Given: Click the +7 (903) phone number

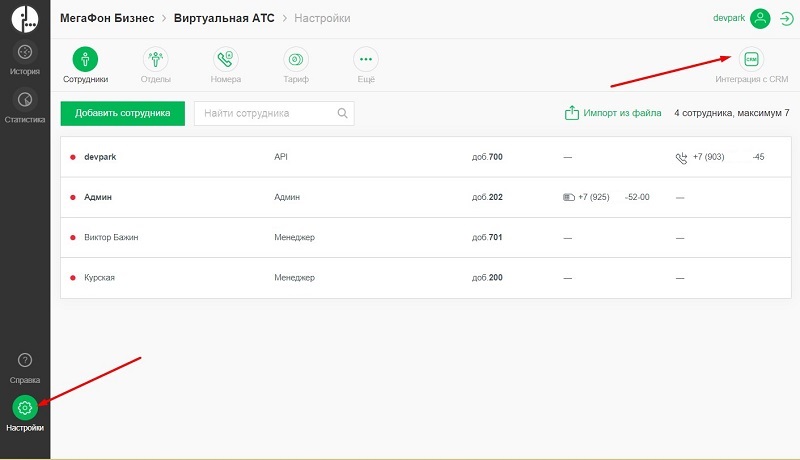Looking at the screenshot, I should click(728, 157).
